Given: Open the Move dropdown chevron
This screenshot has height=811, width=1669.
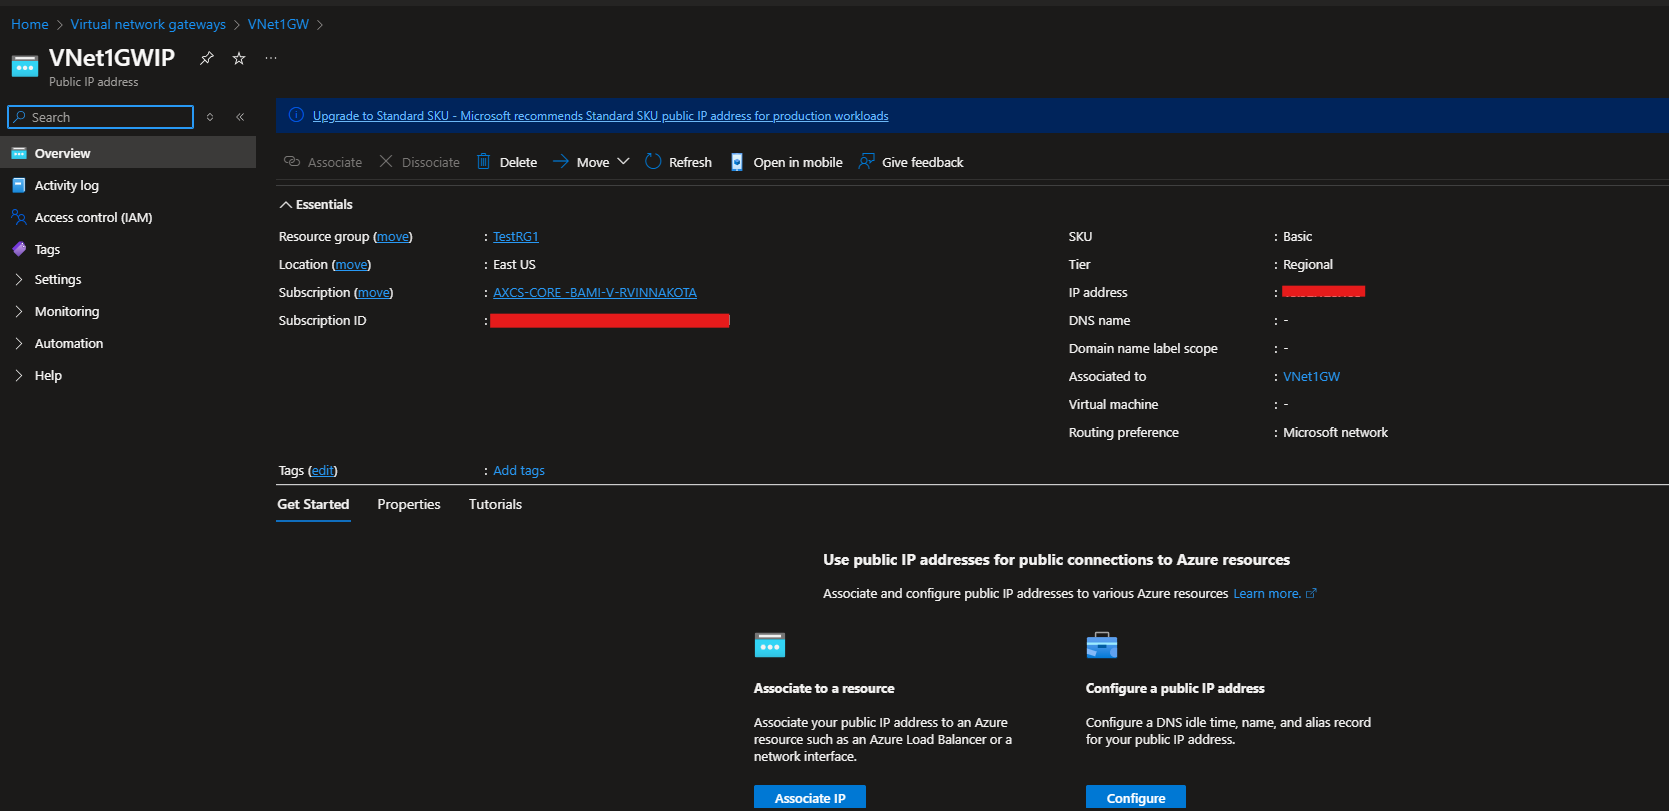Looking at the screenshot, I should [623, 161].
